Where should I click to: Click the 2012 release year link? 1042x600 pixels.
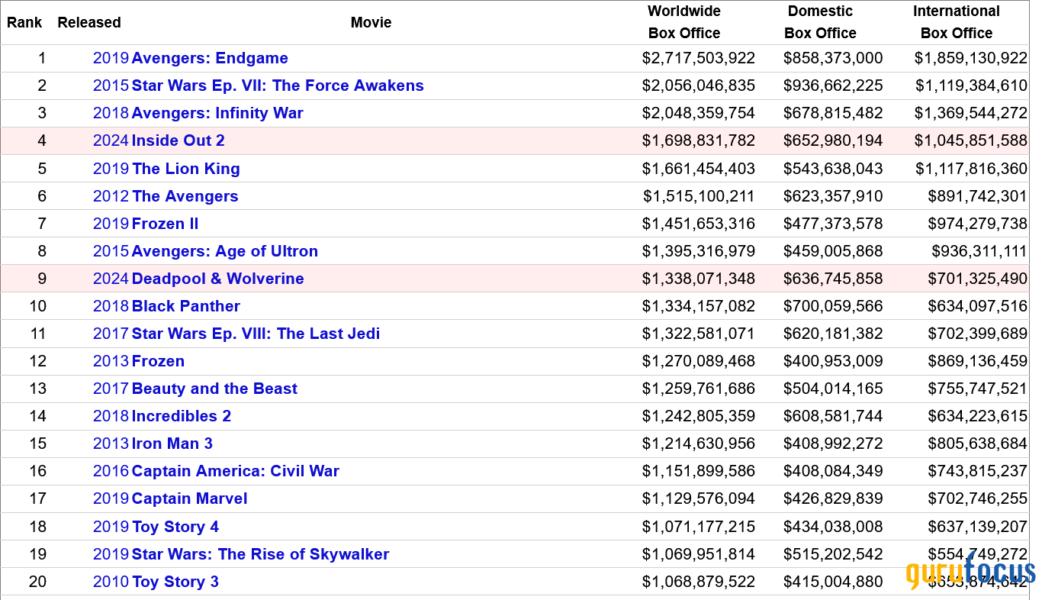click(x=110, y=196)
